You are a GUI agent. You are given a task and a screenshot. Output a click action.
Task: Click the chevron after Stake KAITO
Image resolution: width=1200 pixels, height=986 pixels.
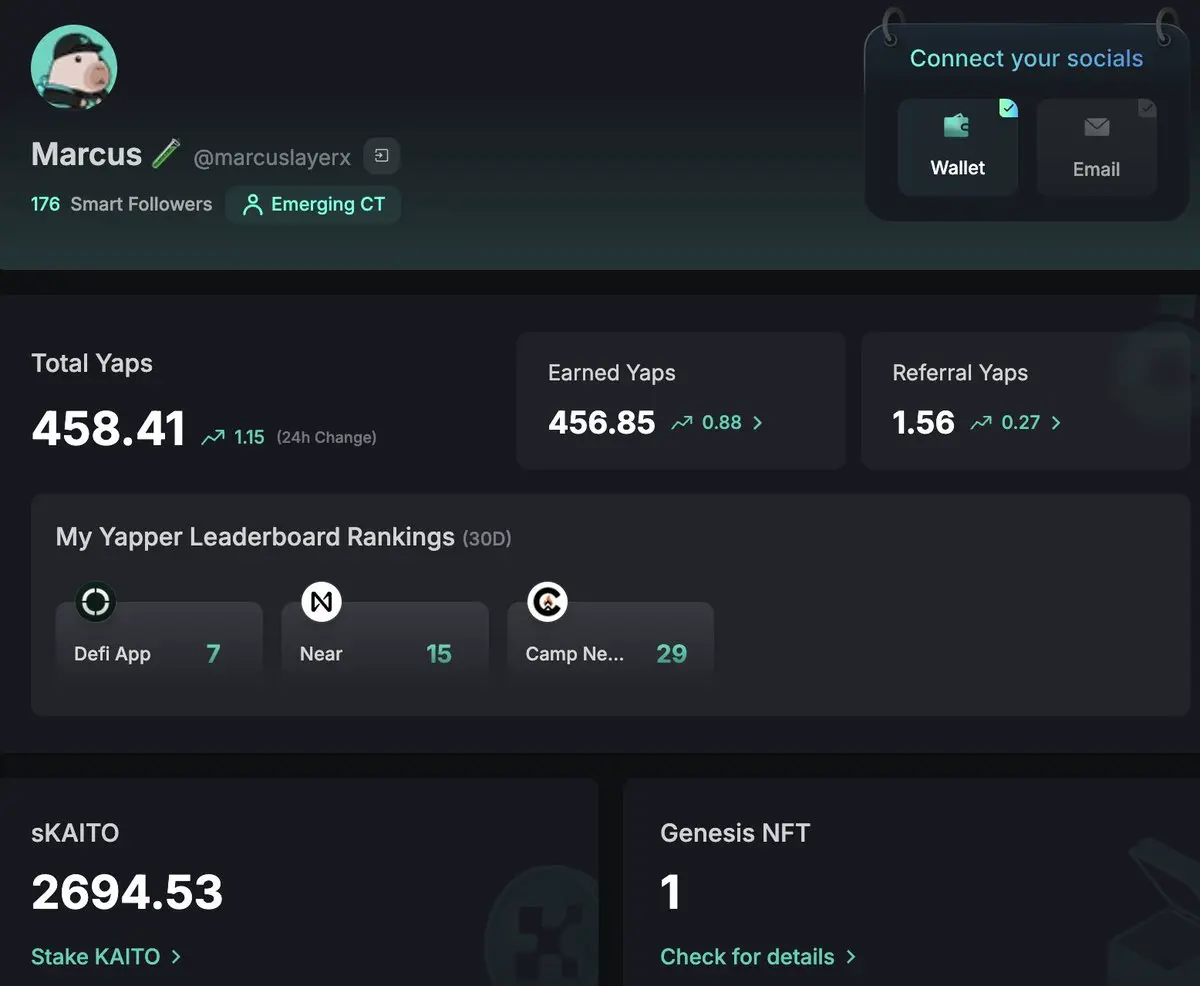pos(176,957)
